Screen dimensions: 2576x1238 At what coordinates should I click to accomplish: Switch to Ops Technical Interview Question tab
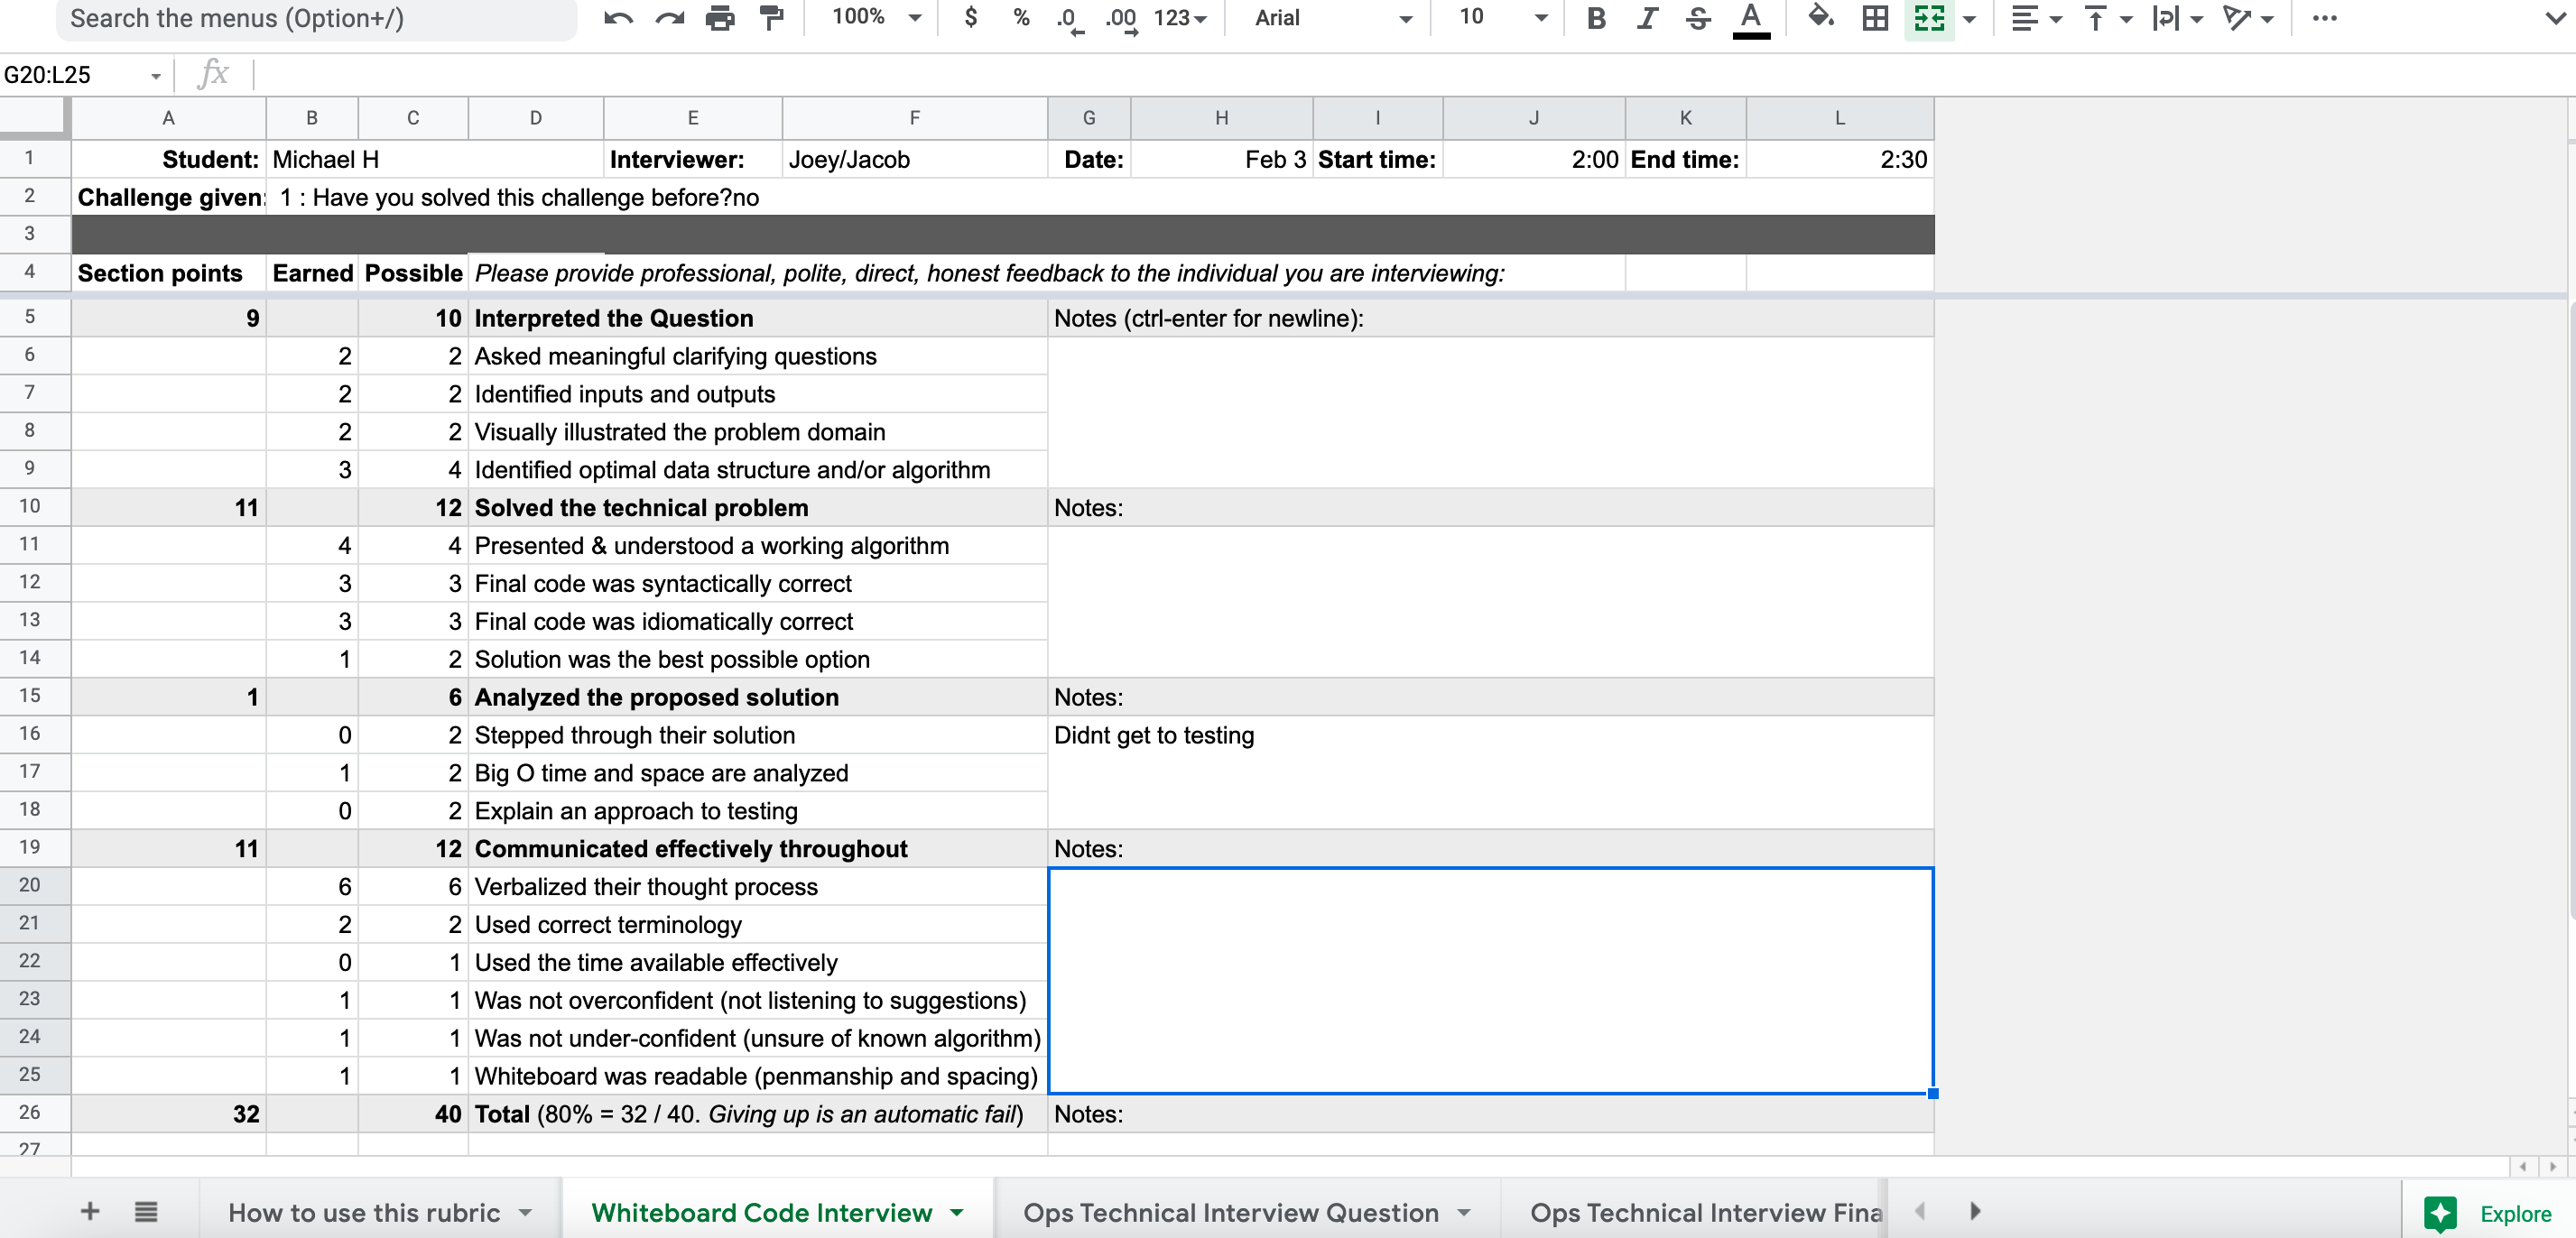coord(1230,1212)
